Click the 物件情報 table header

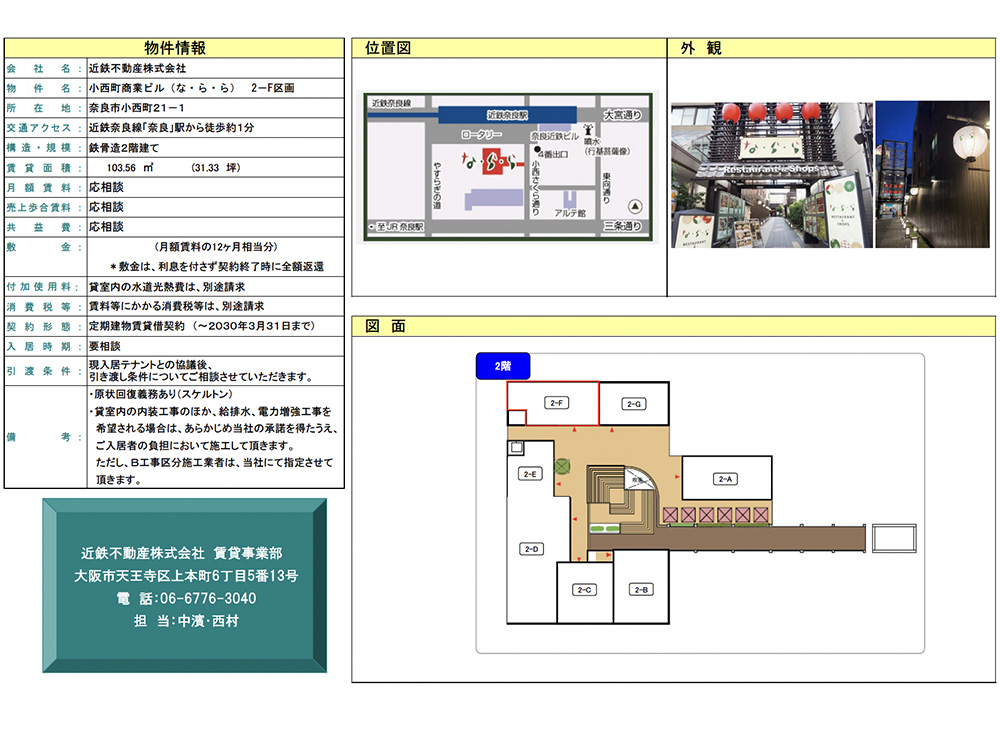175,48
